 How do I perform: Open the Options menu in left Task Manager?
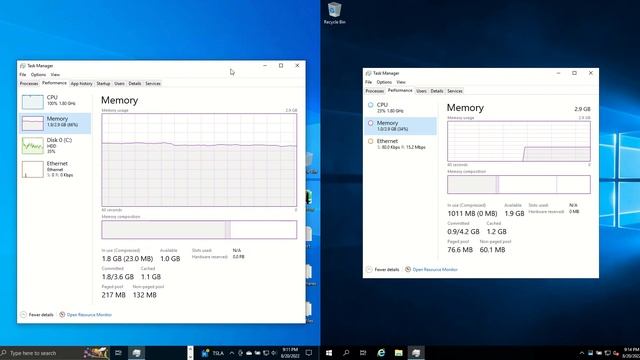coord(38,75)
